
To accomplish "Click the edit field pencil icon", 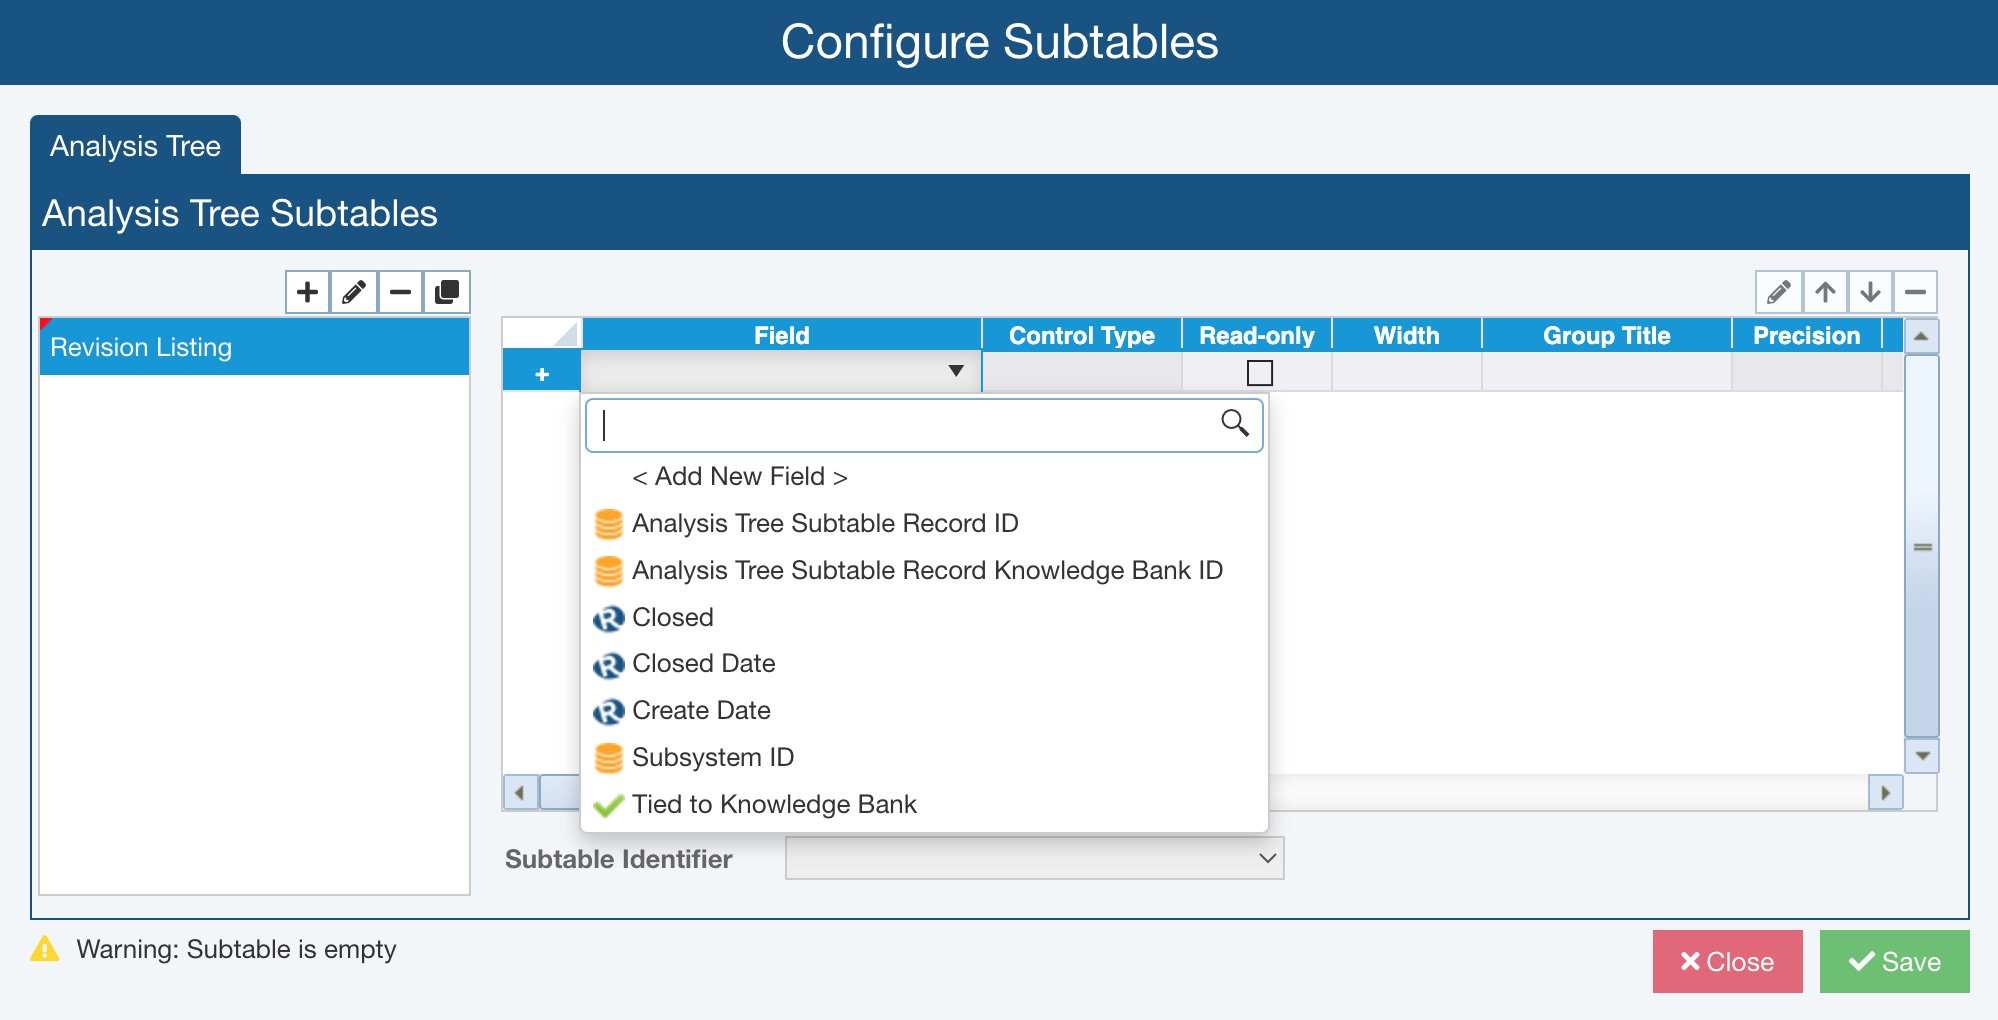I will click(1779, 292).
